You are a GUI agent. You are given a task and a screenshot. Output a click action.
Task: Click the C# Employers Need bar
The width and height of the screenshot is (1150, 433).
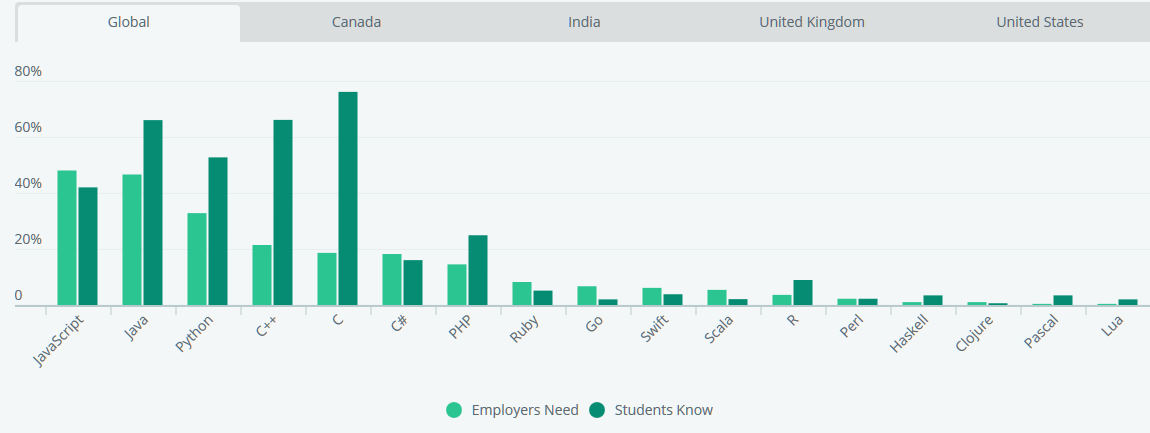coord(392,280)
